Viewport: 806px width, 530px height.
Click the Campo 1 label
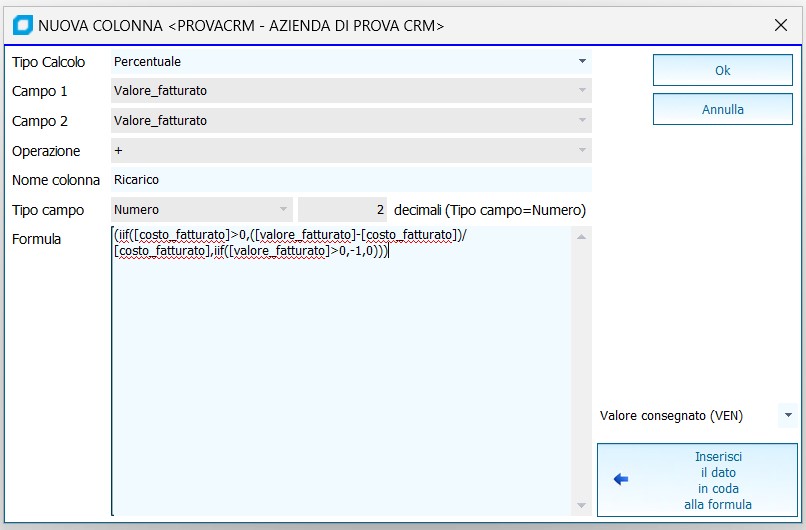[x=40, y=92]
